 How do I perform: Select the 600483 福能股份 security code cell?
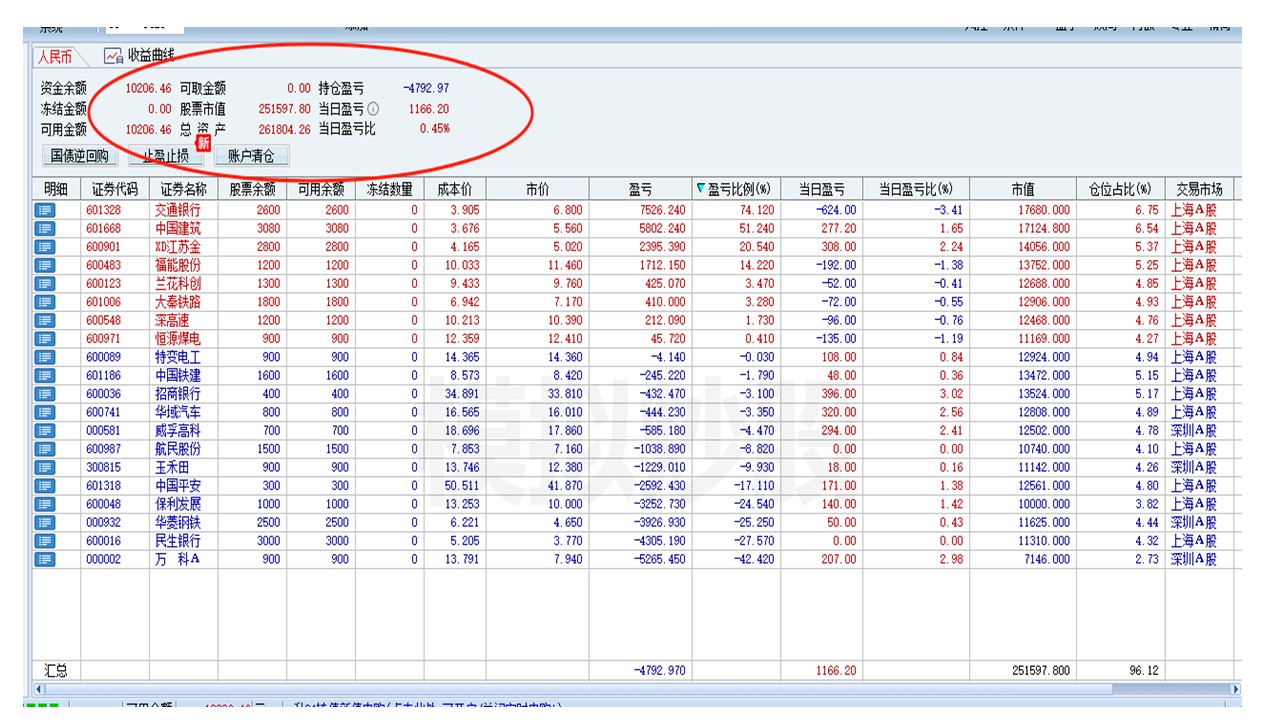pos(104,265)
